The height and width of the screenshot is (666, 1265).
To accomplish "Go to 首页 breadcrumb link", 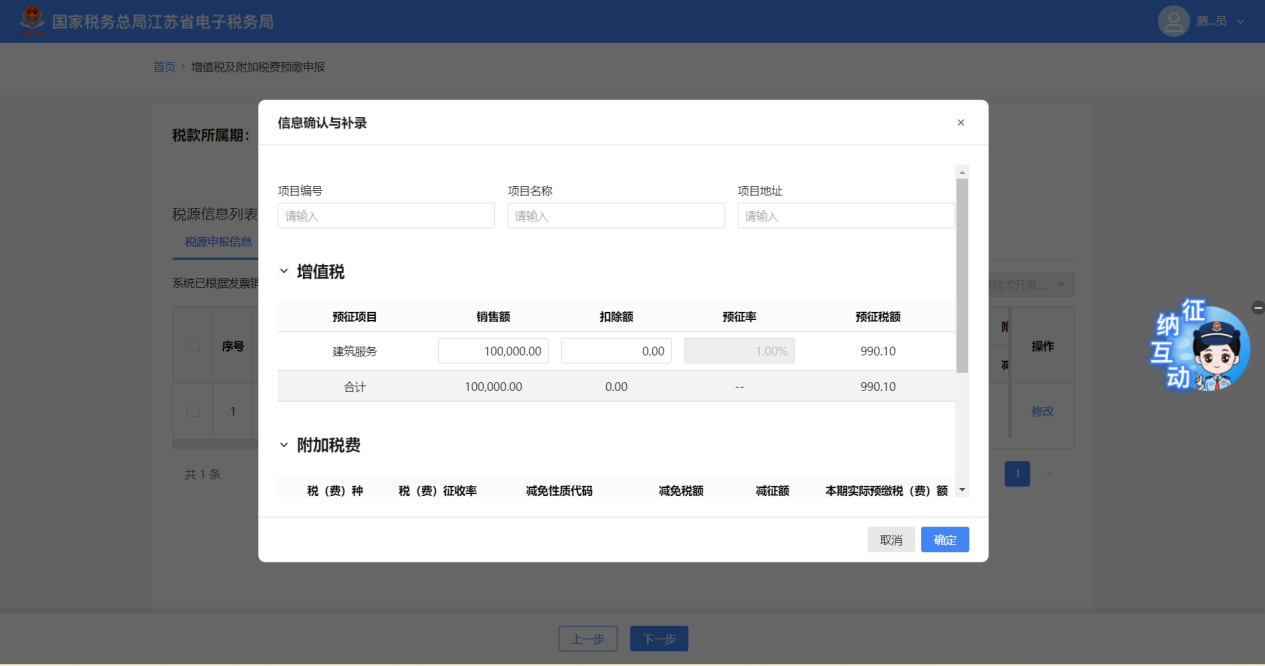I will [x=164, y=67].
